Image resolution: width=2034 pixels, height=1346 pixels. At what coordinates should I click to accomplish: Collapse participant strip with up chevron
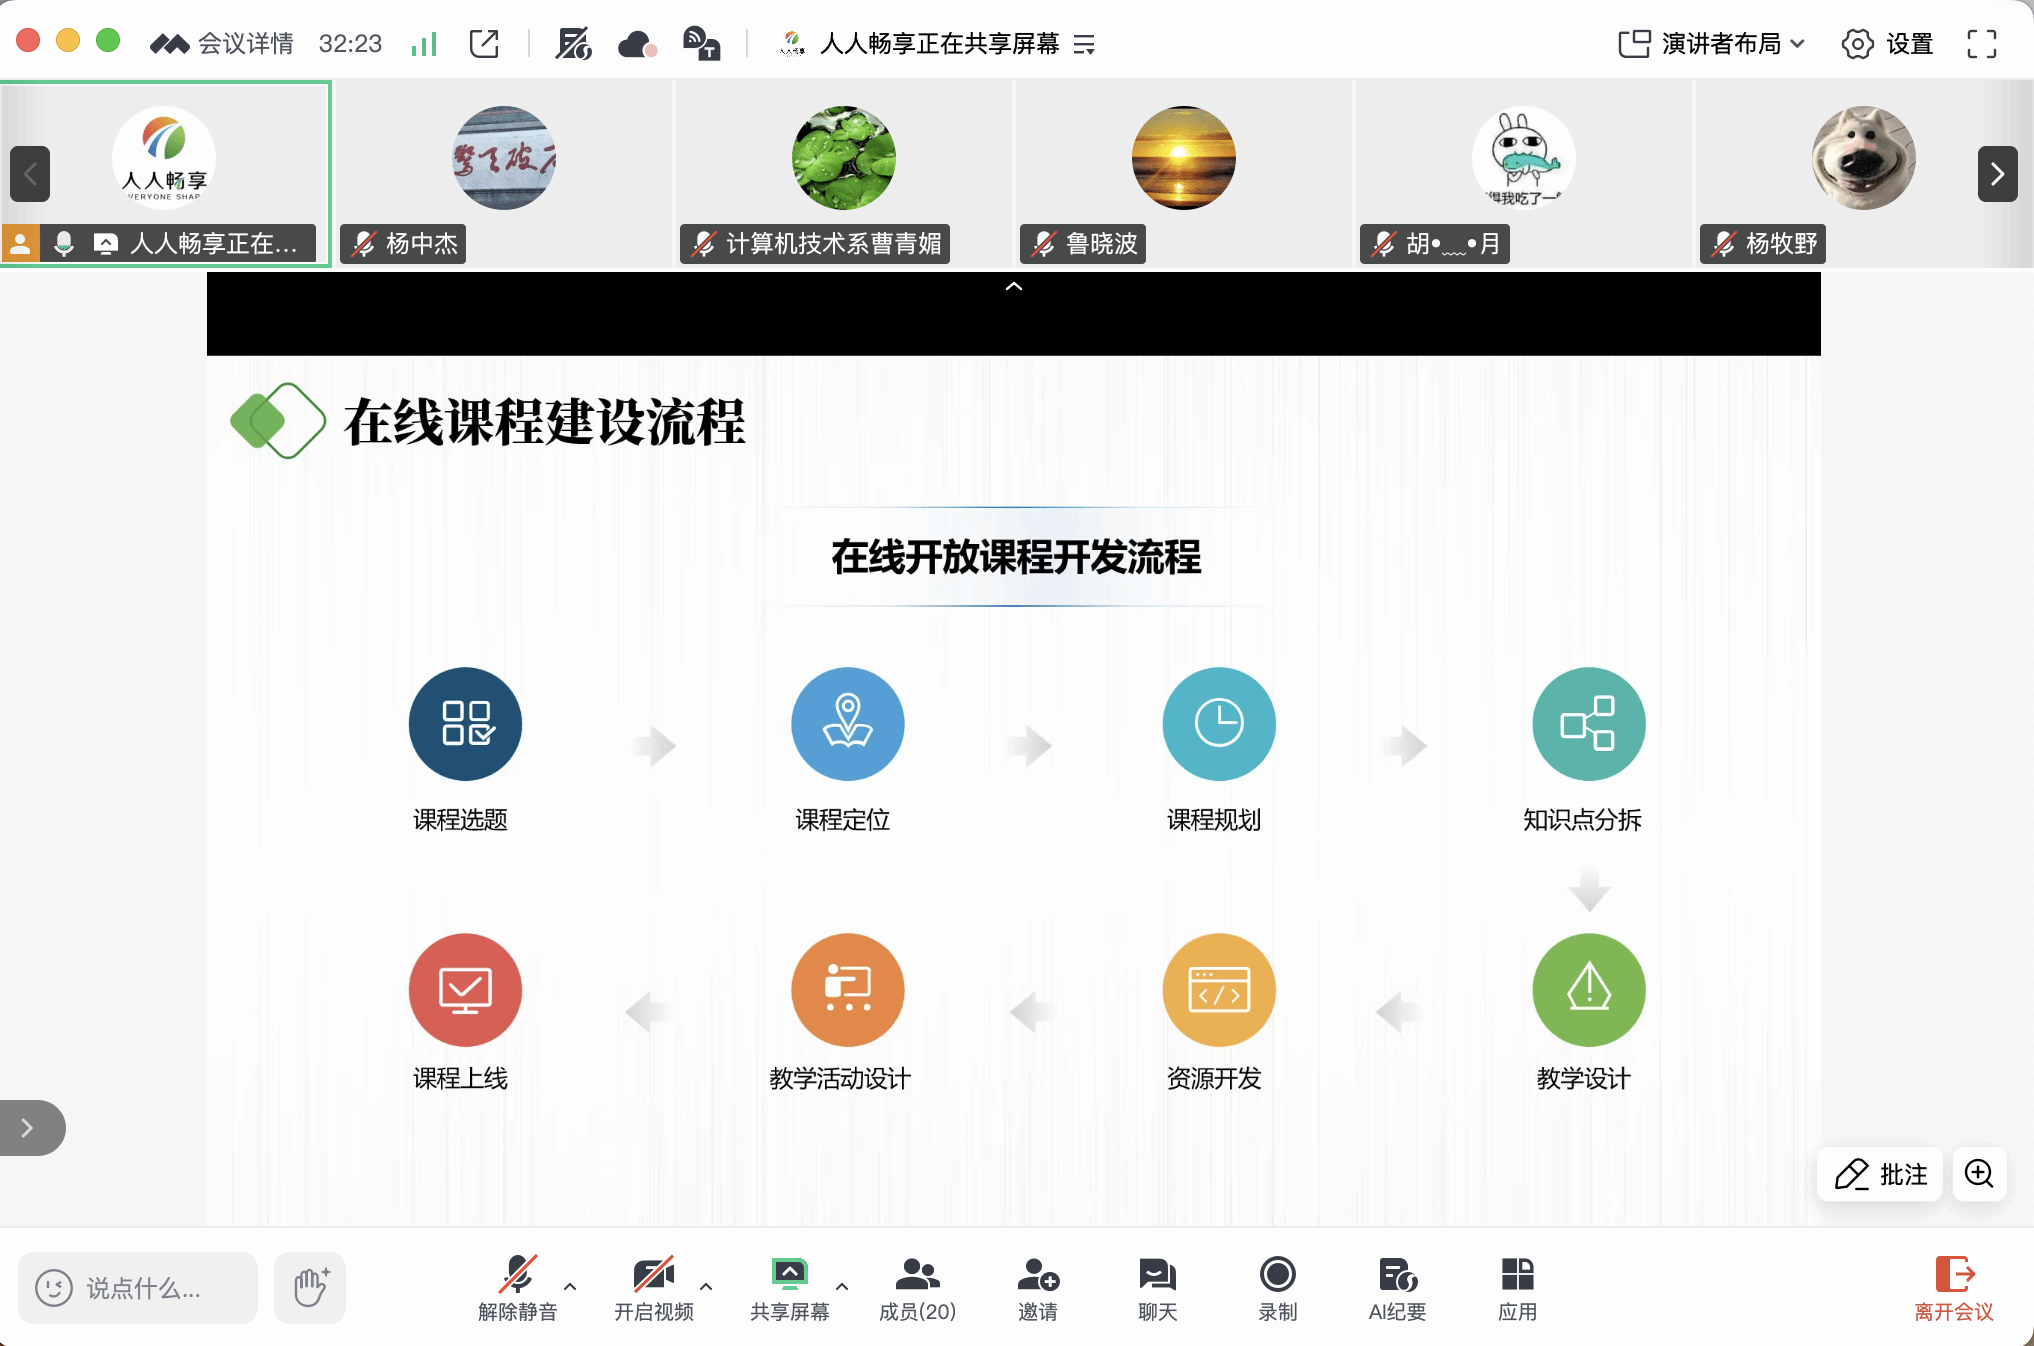coord(1013,287)
